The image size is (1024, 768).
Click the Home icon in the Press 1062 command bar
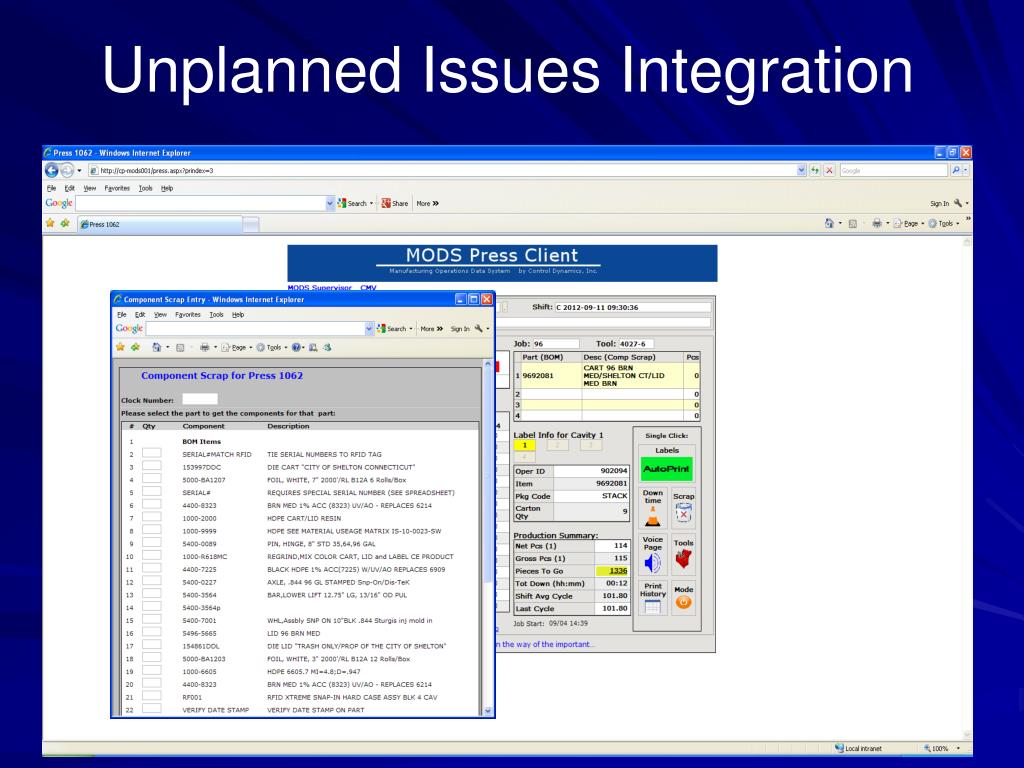pyautogui.click(x=829, y=223)
